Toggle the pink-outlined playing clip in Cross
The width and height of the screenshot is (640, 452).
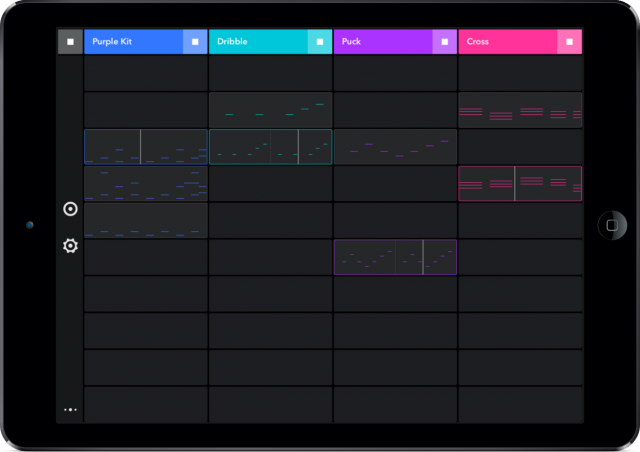[x=520, y=184]
